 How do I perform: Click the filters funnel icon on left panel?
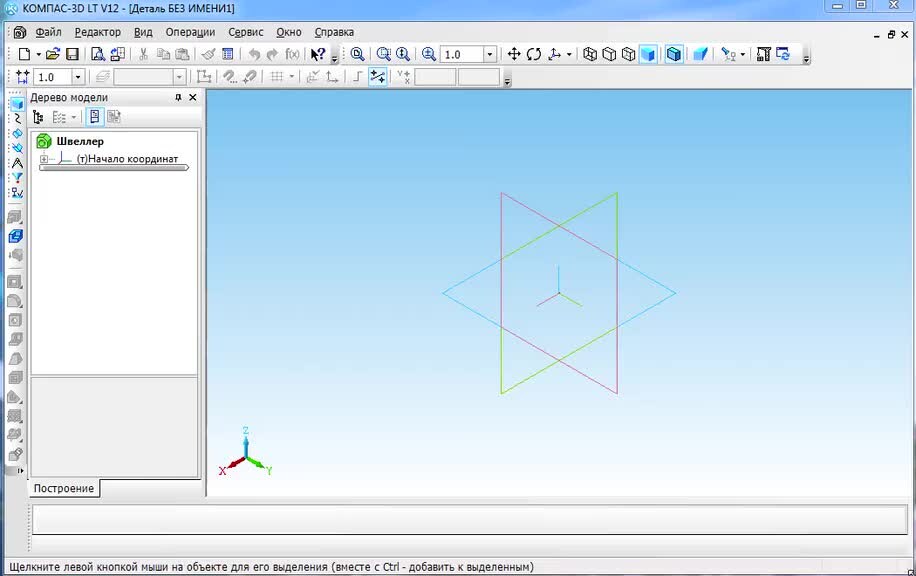click(17, 178)
